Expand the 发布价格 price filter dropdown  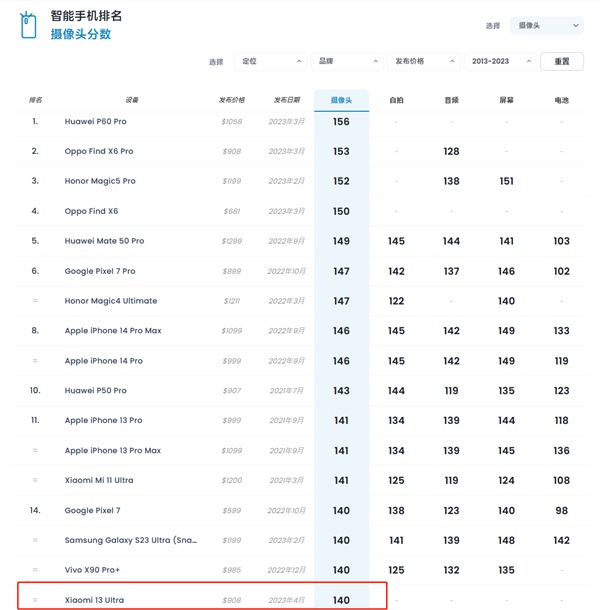(423, 61)
